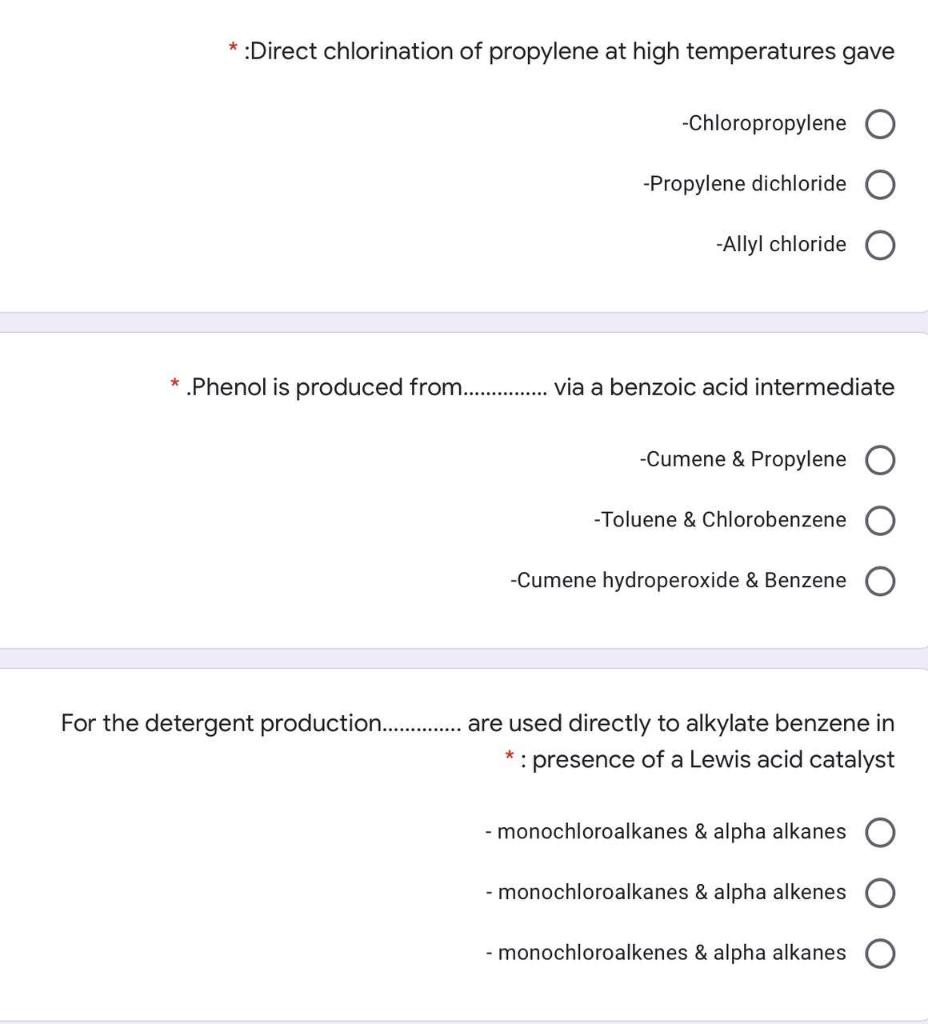This screenshot has height=1024, width=928.
Task: Choose Cumene & Propylene option
Action: (x=879, y=460)
